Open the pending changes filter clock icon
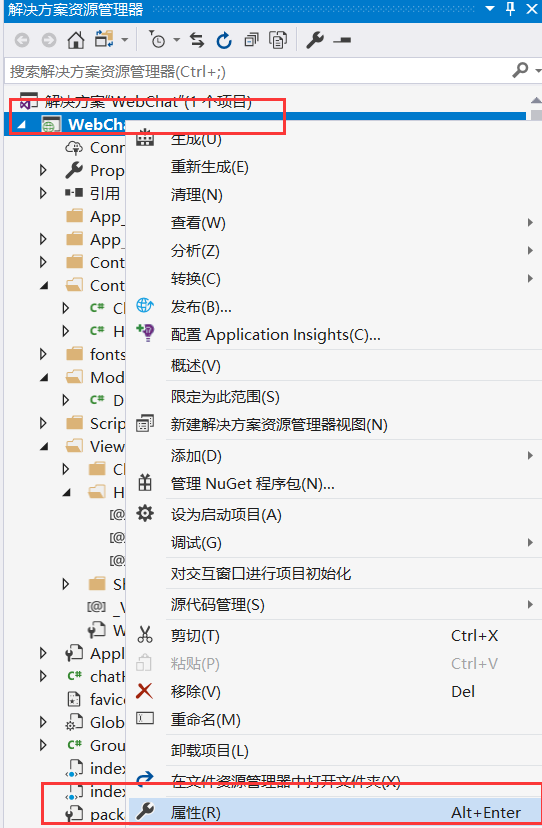The width and height of the screenshot is (542, 828). tap(157, 40)
